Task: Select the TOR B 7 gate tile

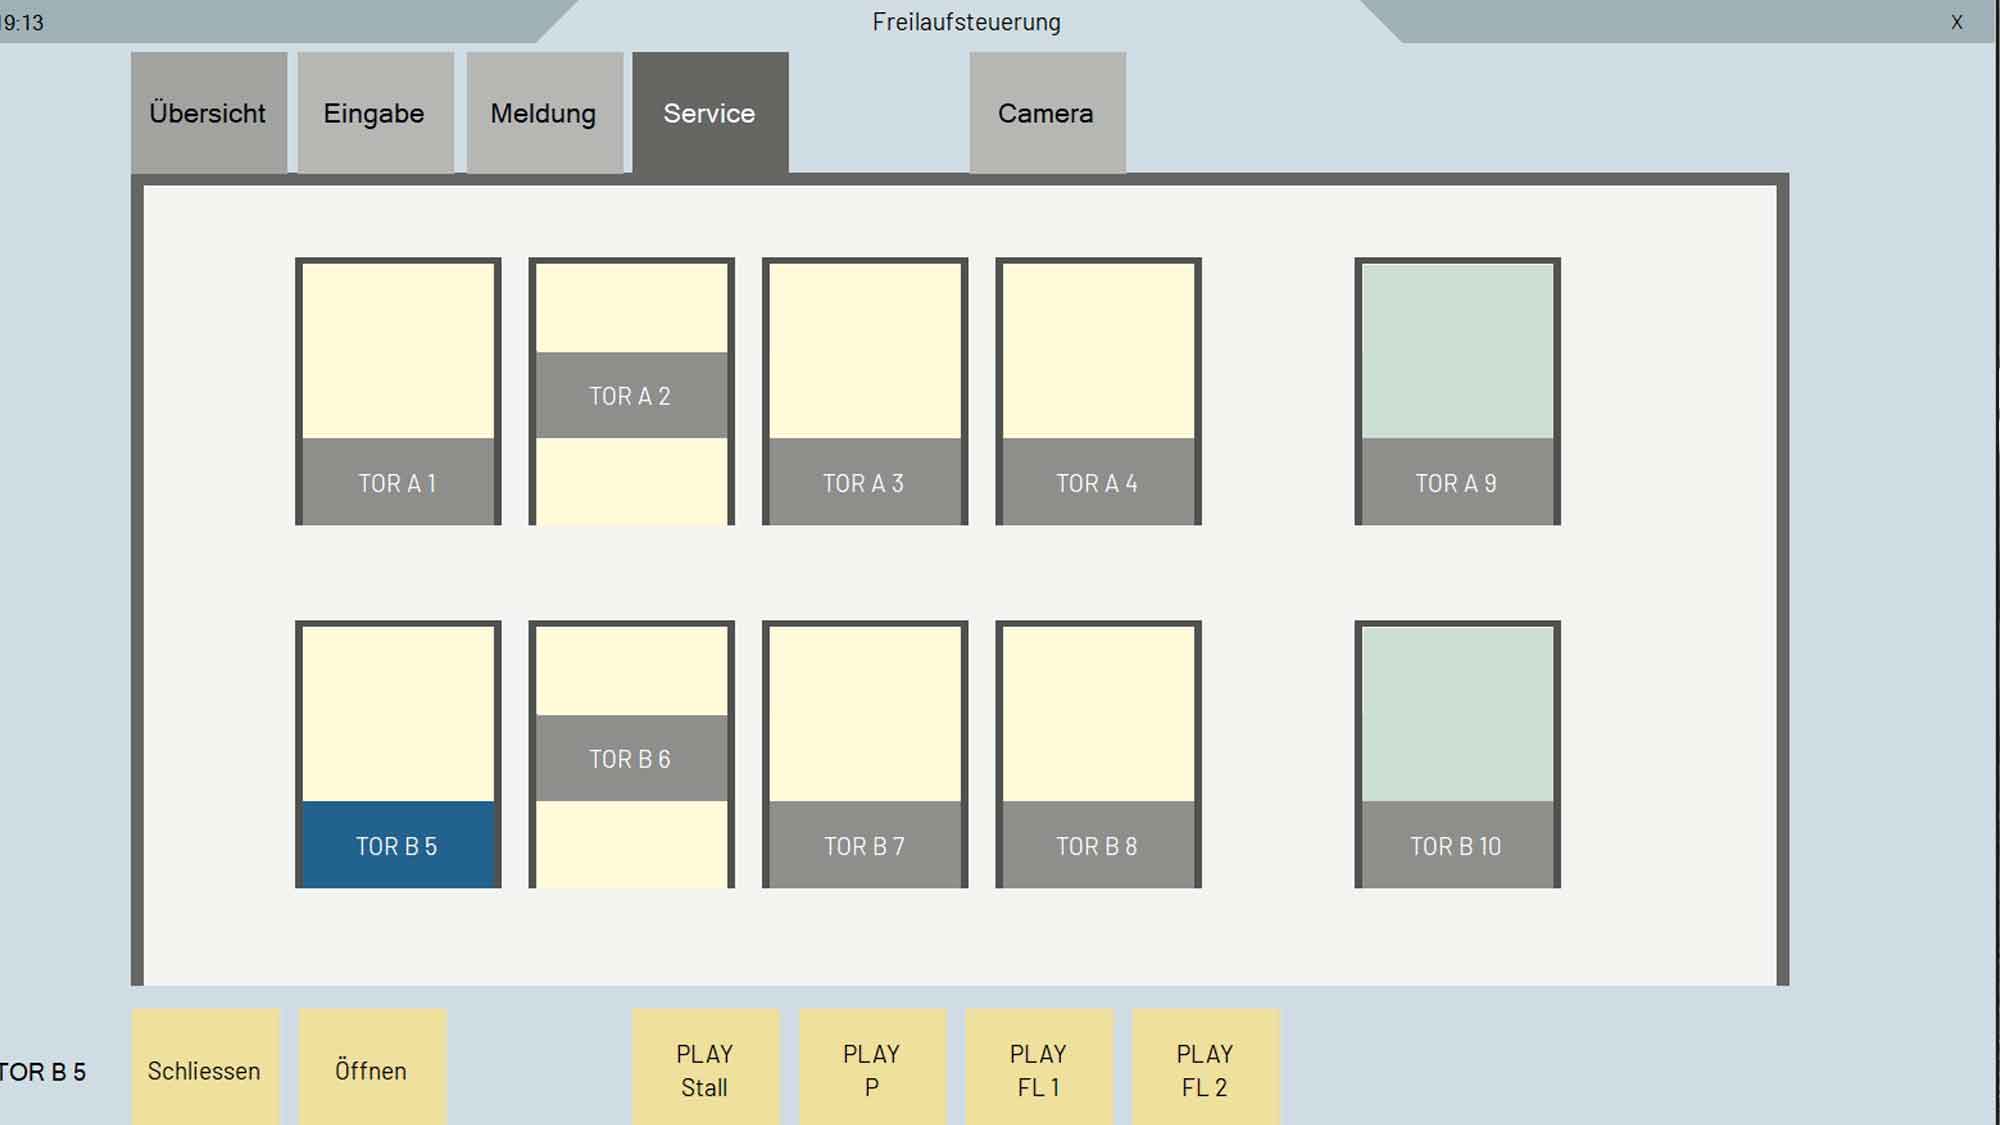Action: [865, 755]
